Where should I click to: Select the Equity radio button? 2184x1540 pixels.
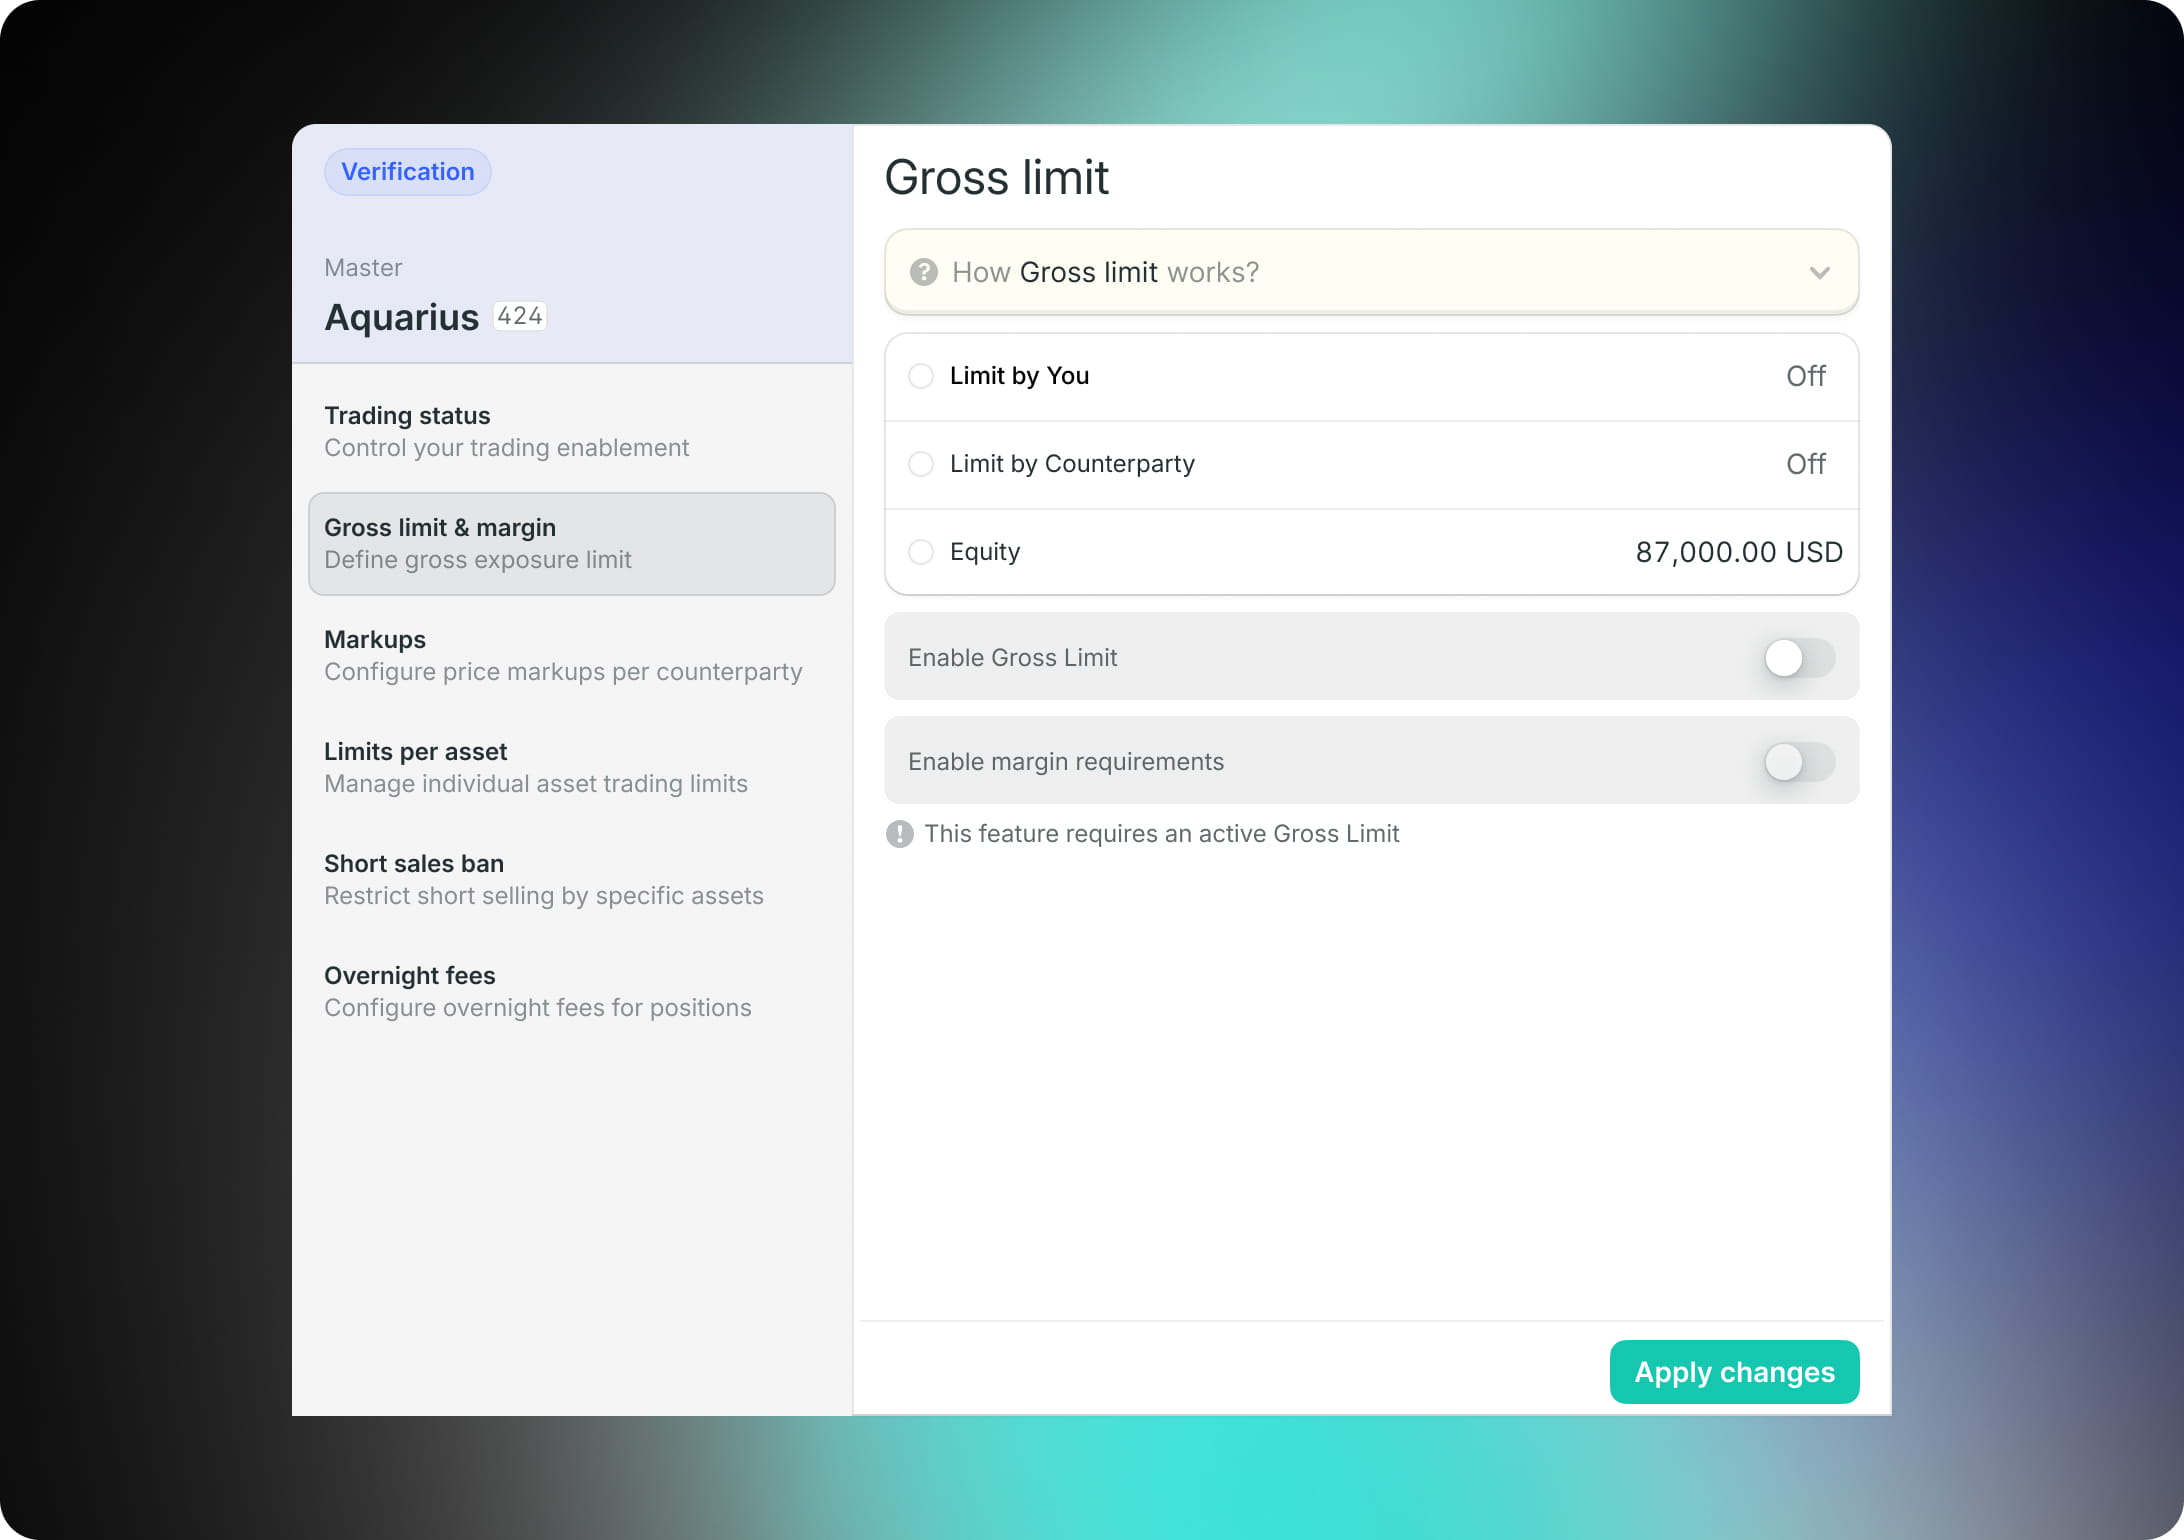(921, 552)
